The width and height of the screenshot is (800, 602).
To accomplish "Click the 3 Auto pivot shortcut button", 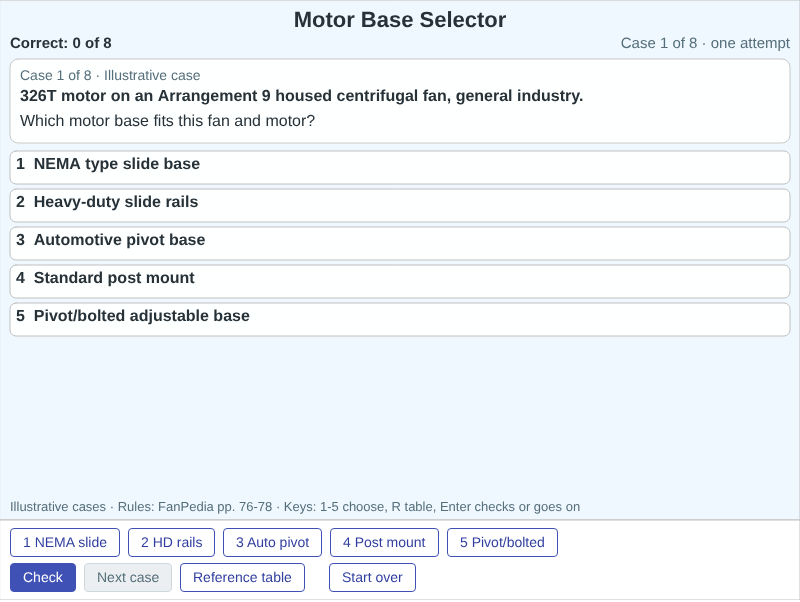I will (272, 542).
